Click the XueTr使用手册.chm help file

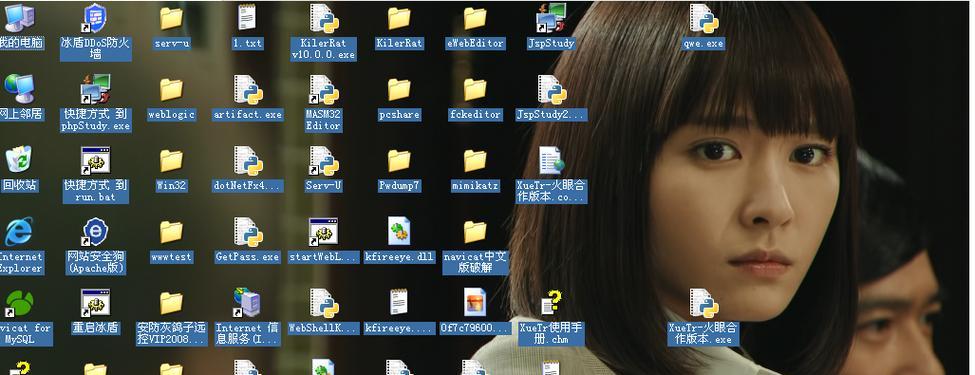551,303
